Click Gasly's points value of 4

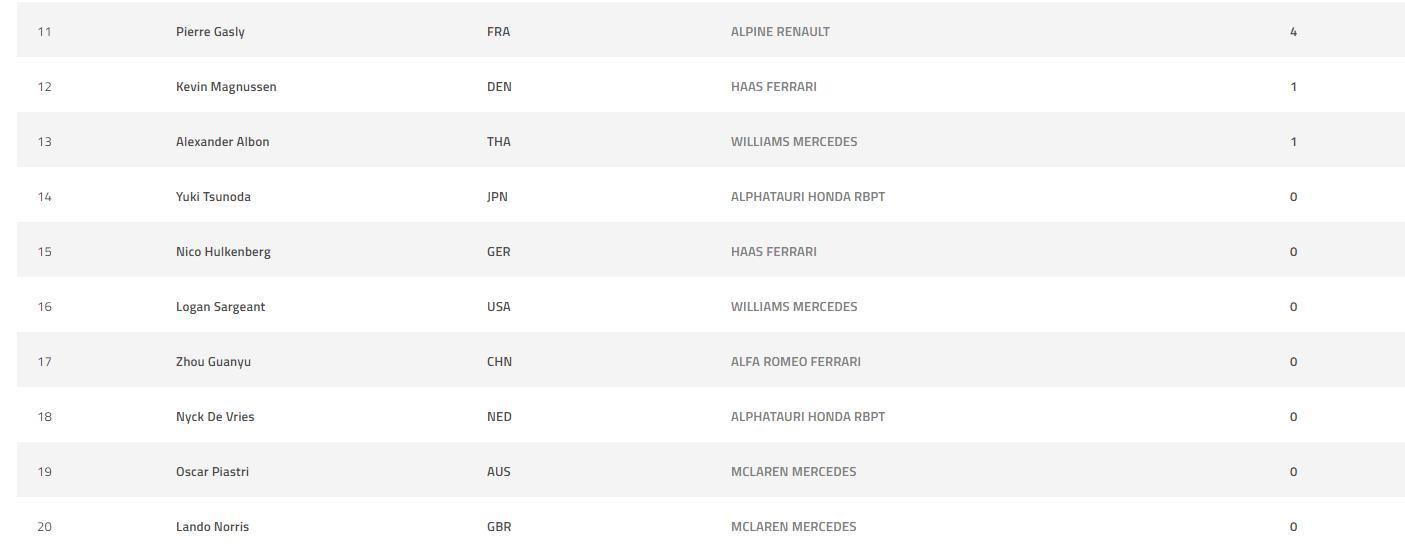coord(1293,32)
